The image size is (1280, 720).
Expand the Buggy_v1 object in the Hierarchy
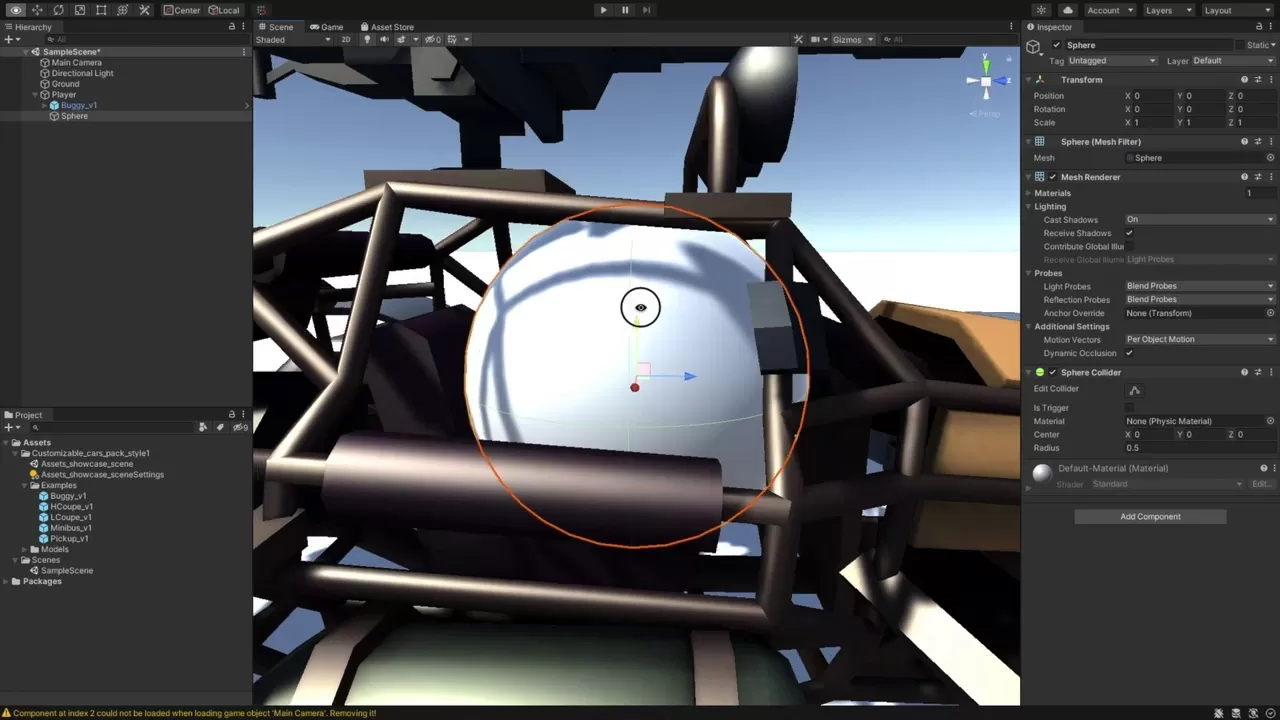pos(44,105)
